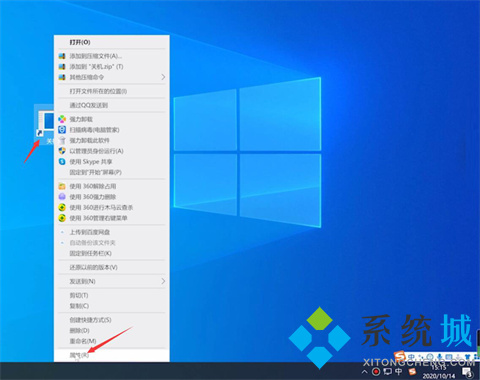480x380 pixels.
Task: Choose 固定到"开始"屏幕(P)
Action: (112, 172)
